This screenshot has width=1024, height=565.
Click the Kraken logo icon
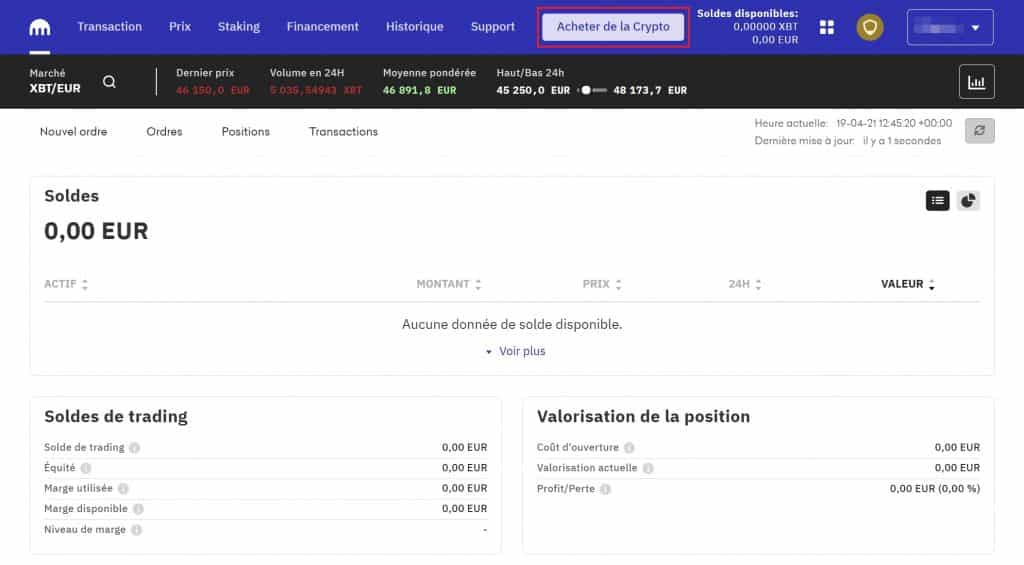(41, 27)
